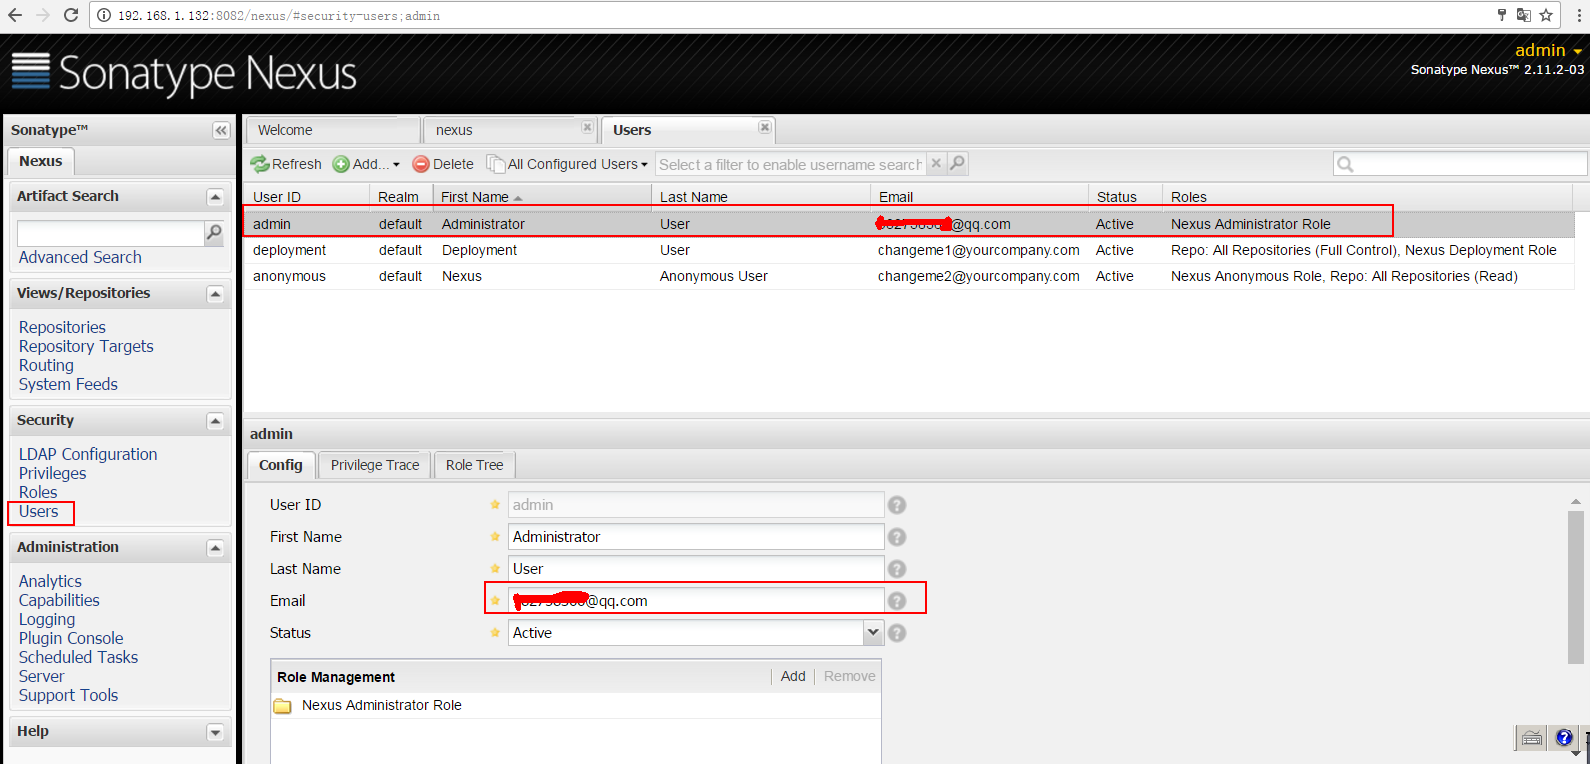Collapse the Sonatype sidebar panel
This screenshot has height=764, width=1590.
coord(221,130)
